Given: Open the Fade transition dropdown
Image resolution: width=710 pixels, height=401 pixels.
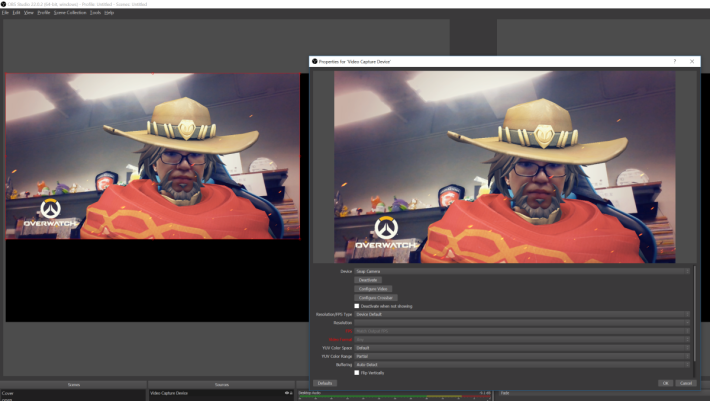Looking at the screenshot, I should [x=604, y=393].
